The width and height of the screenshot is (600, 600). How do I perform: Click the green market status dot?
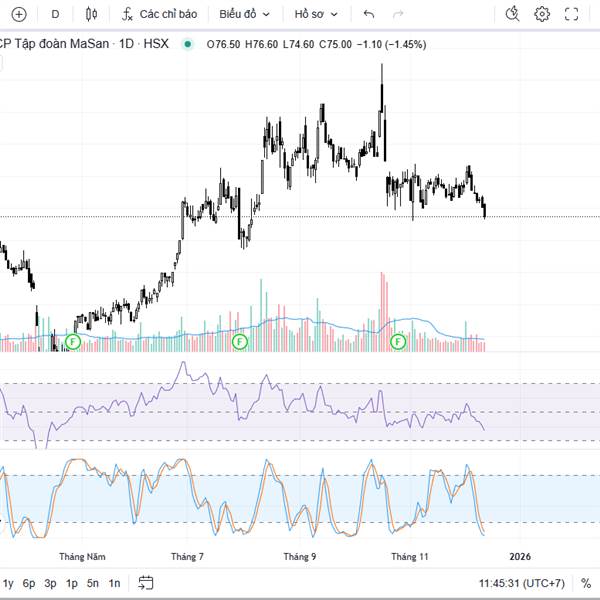coord(187,44)
